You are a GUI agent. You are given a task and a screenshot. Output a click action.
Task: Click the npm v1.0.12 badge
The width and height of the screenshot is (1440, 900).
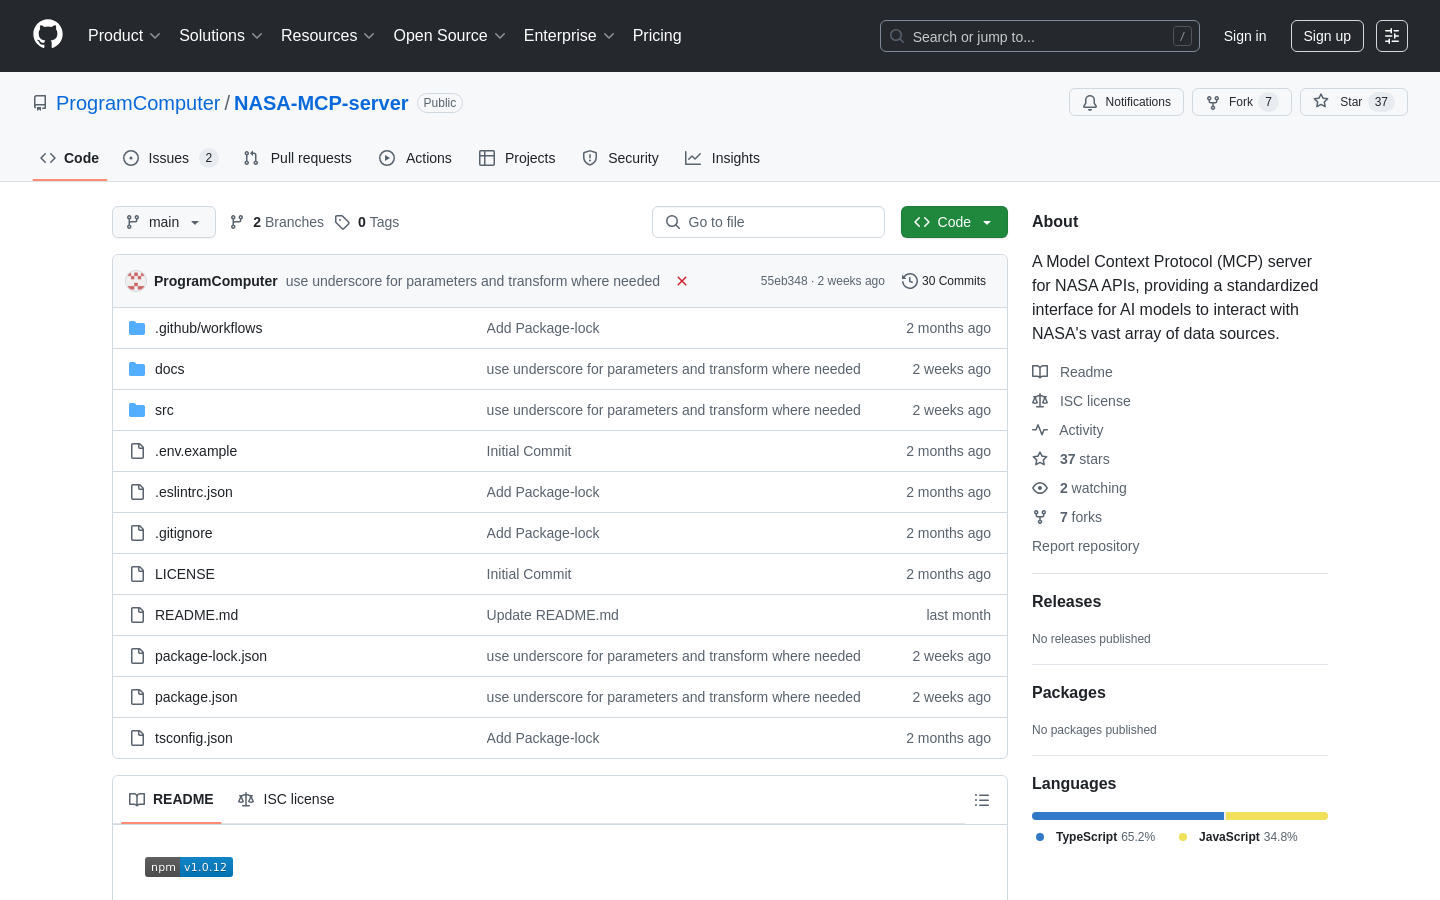click(189, 867)
